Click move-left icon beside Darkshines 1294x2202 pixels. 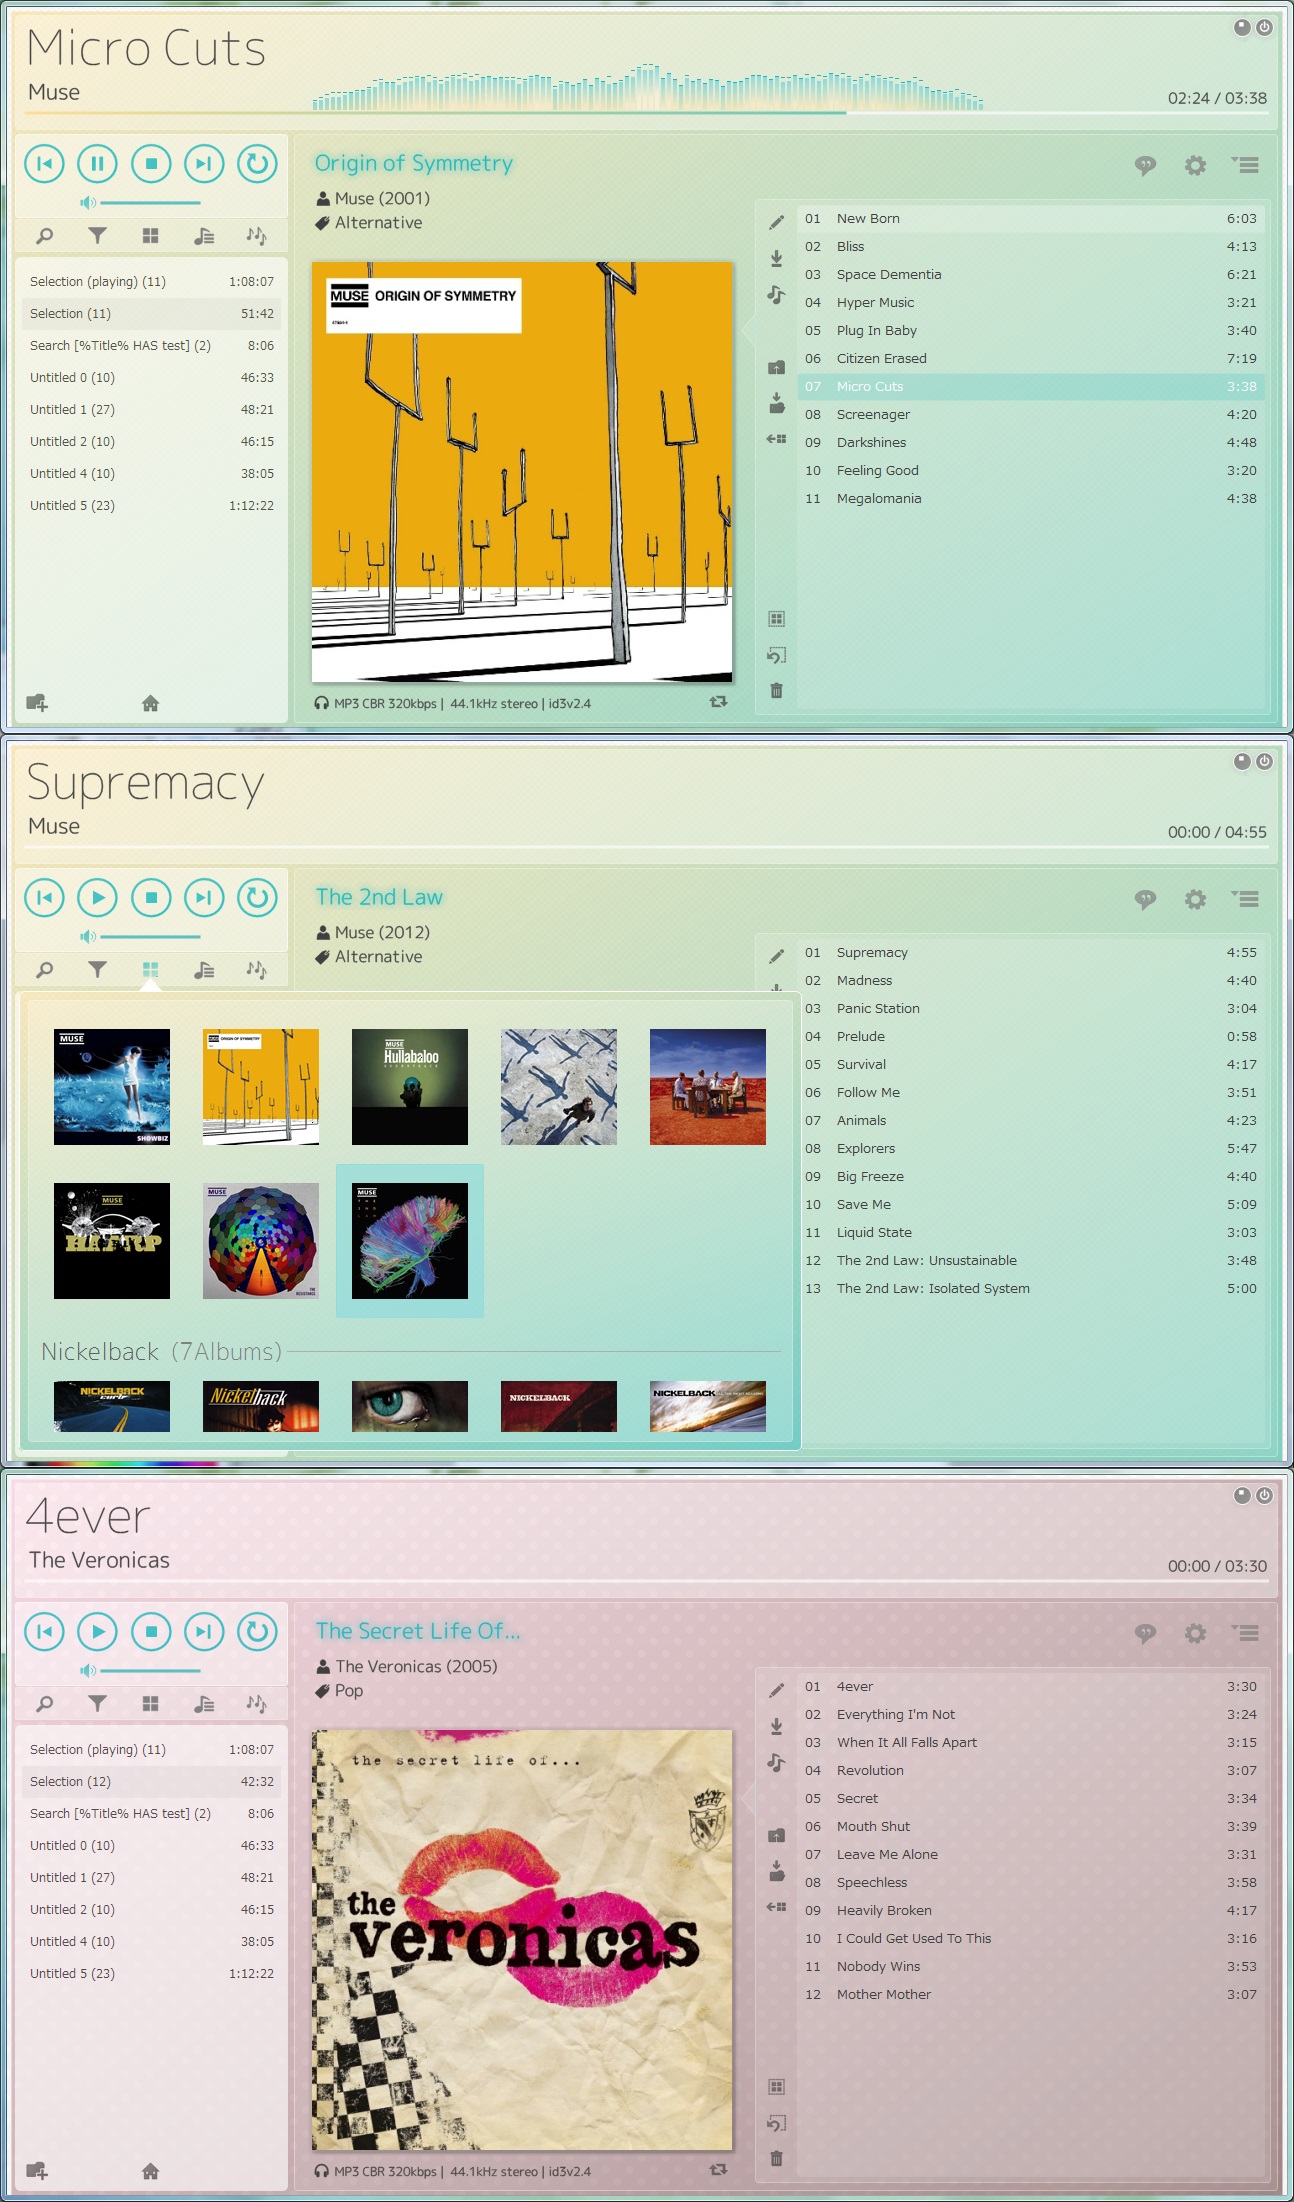776,439
